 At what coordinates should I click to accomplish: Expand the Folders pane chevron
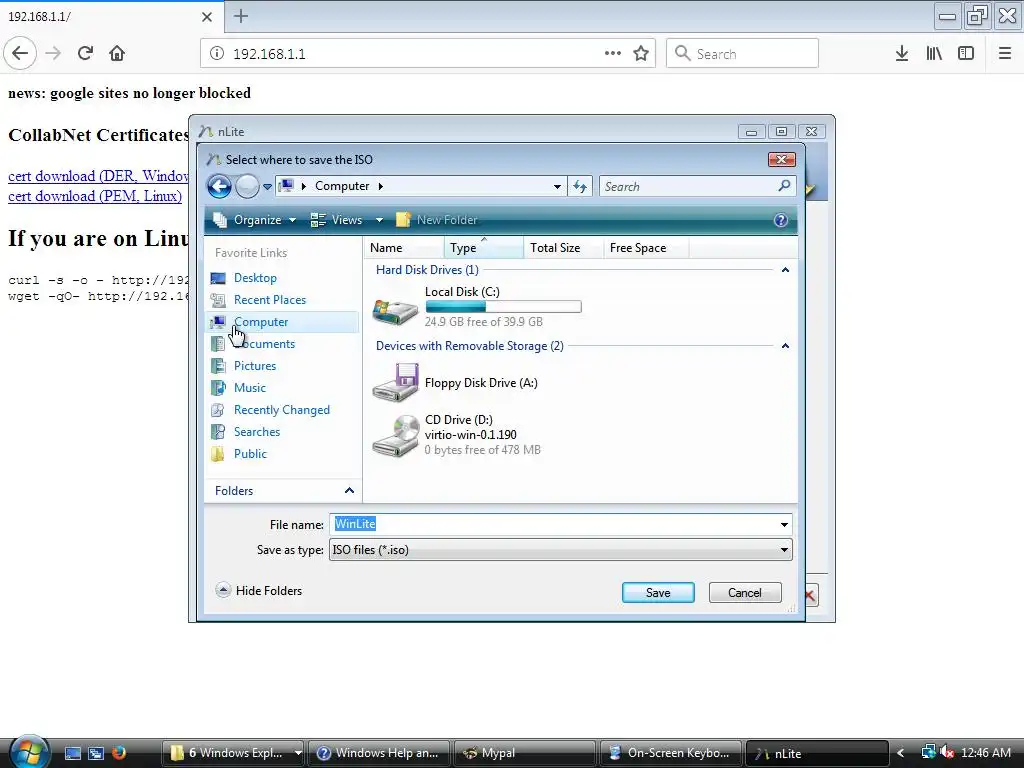[349, 490]
